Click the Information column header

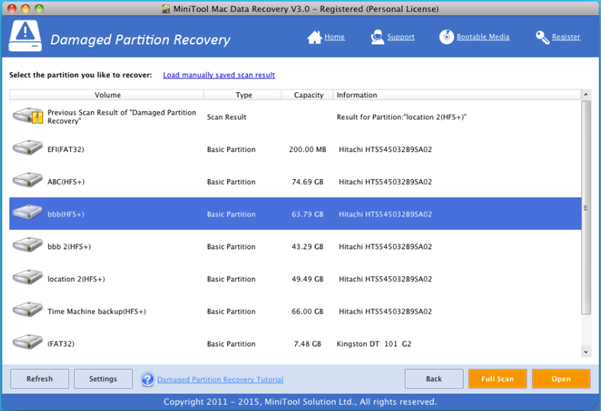click(457, 95)
